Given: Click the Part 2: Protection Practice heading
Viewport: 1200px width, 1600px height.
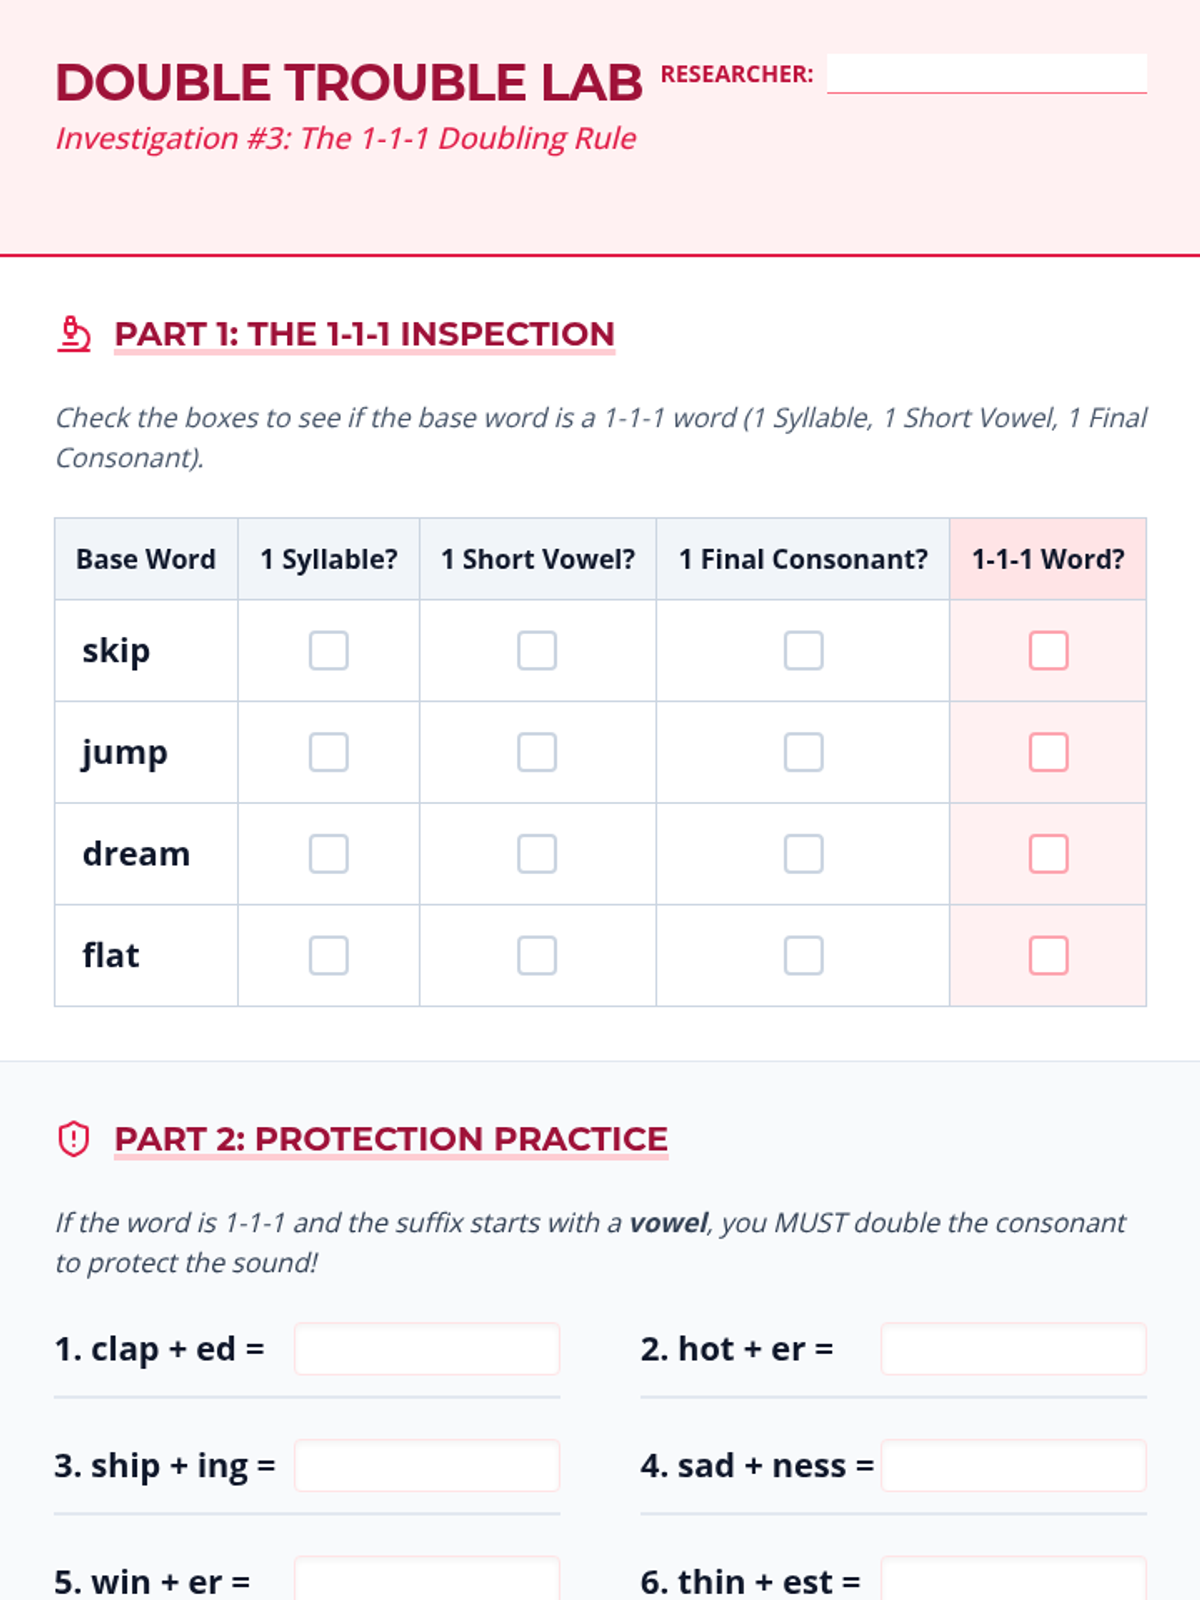Looking at the screenshot, I should click(x=391, y=1139).
